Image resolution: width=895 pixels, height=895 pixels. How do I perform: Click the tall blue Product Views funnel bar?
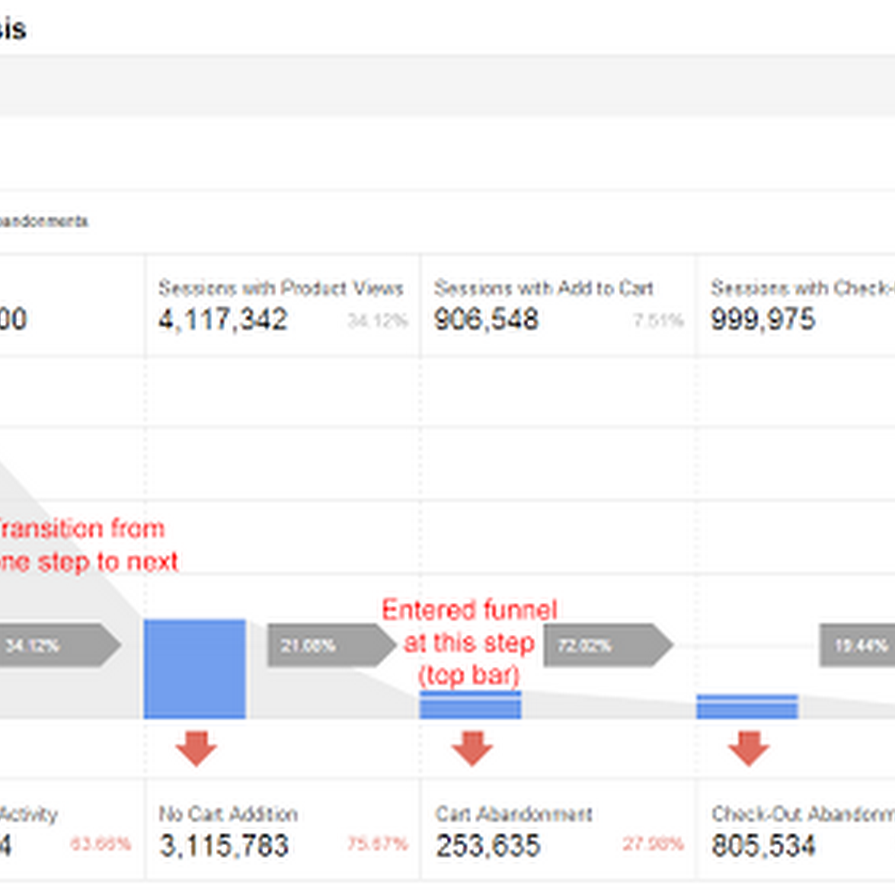click(197, 668)
